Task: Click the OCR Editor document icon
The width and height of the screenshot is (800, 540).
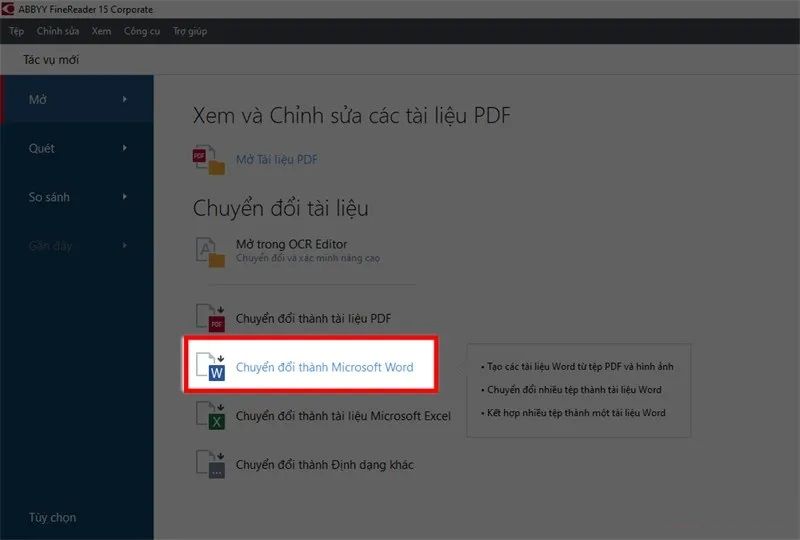Action: click(210, 252)
